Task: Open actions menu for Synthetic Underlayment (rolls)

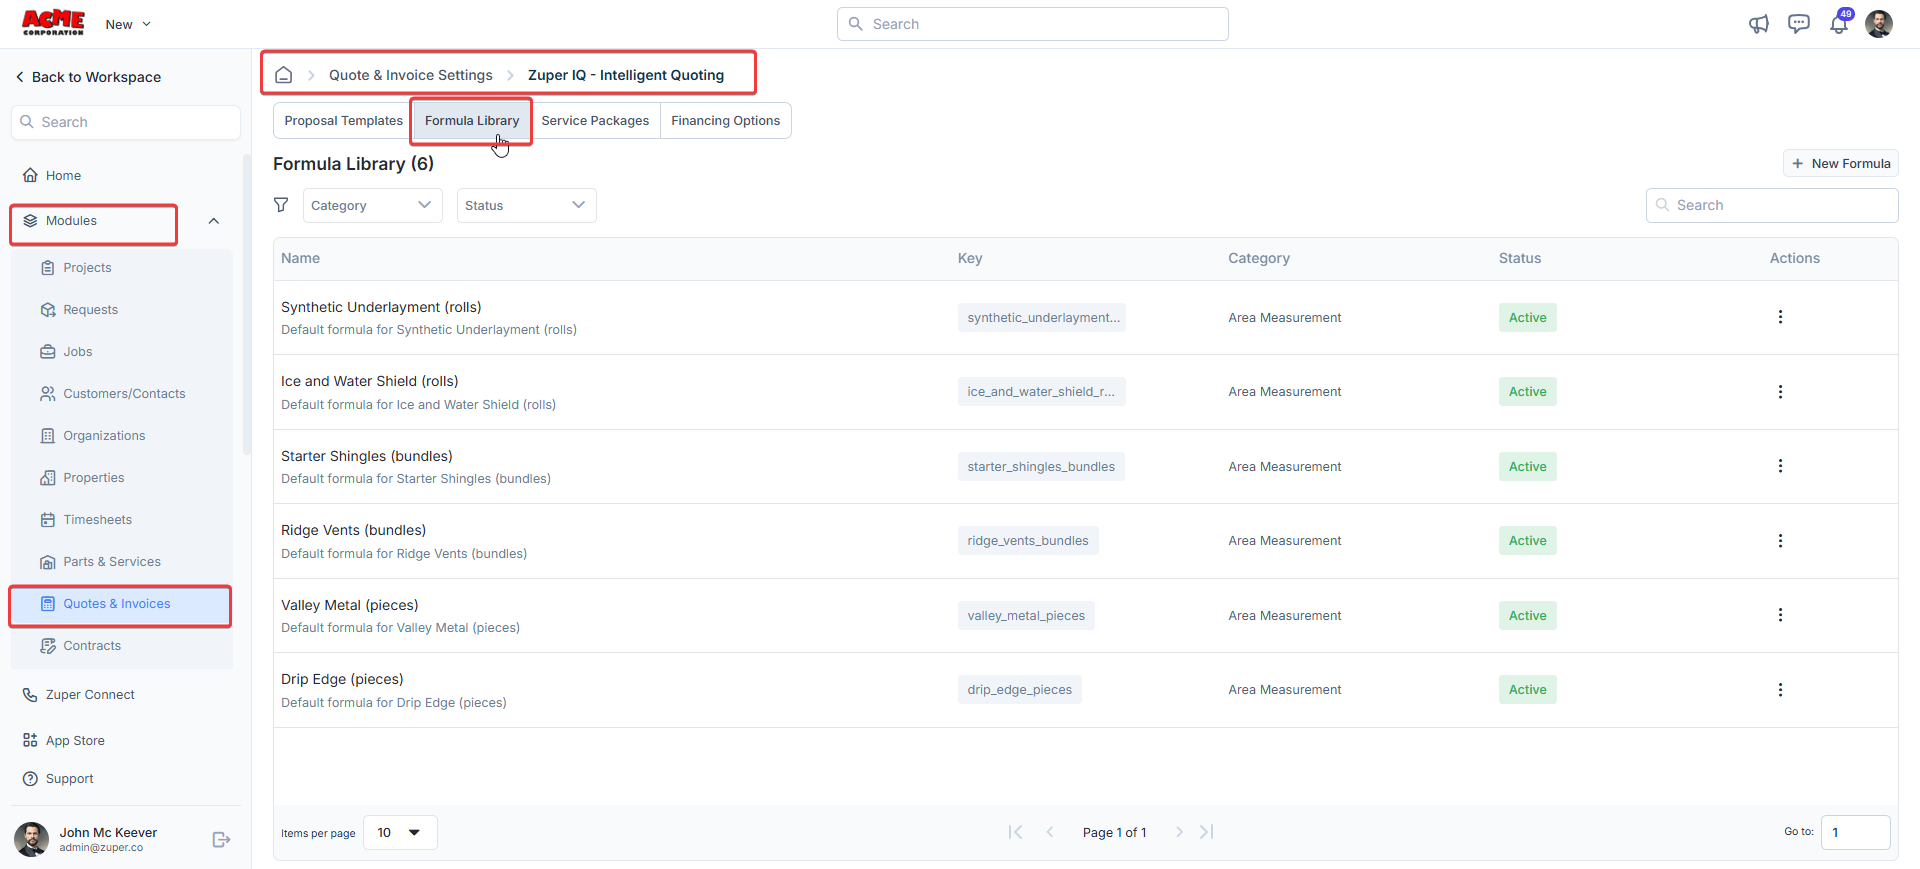Action: point(1780,317)
